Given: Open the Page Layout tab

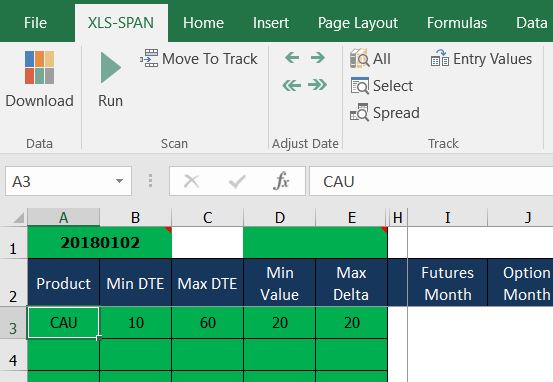Looking at the screenshot, I should coord(358,23).
